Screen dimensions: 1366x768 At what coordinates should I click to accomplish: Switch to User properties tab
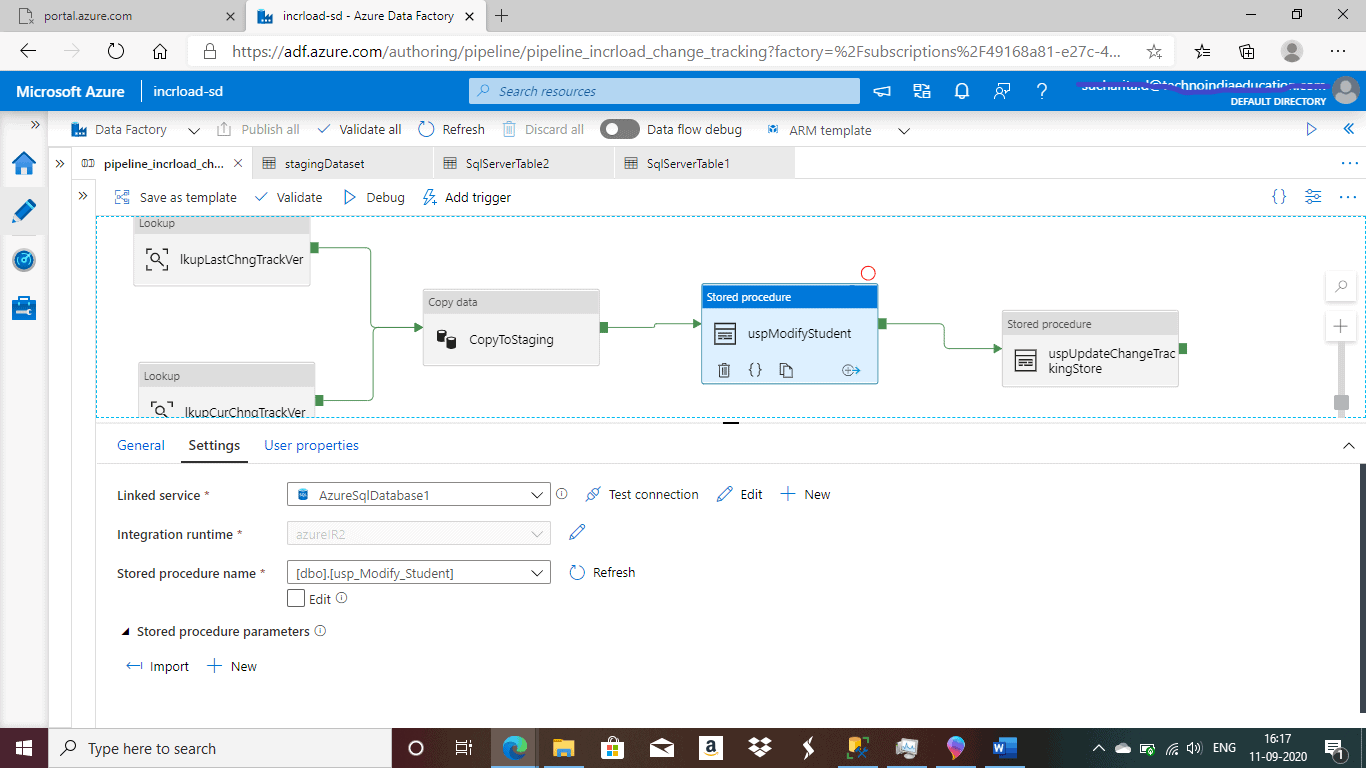point(311,445)
